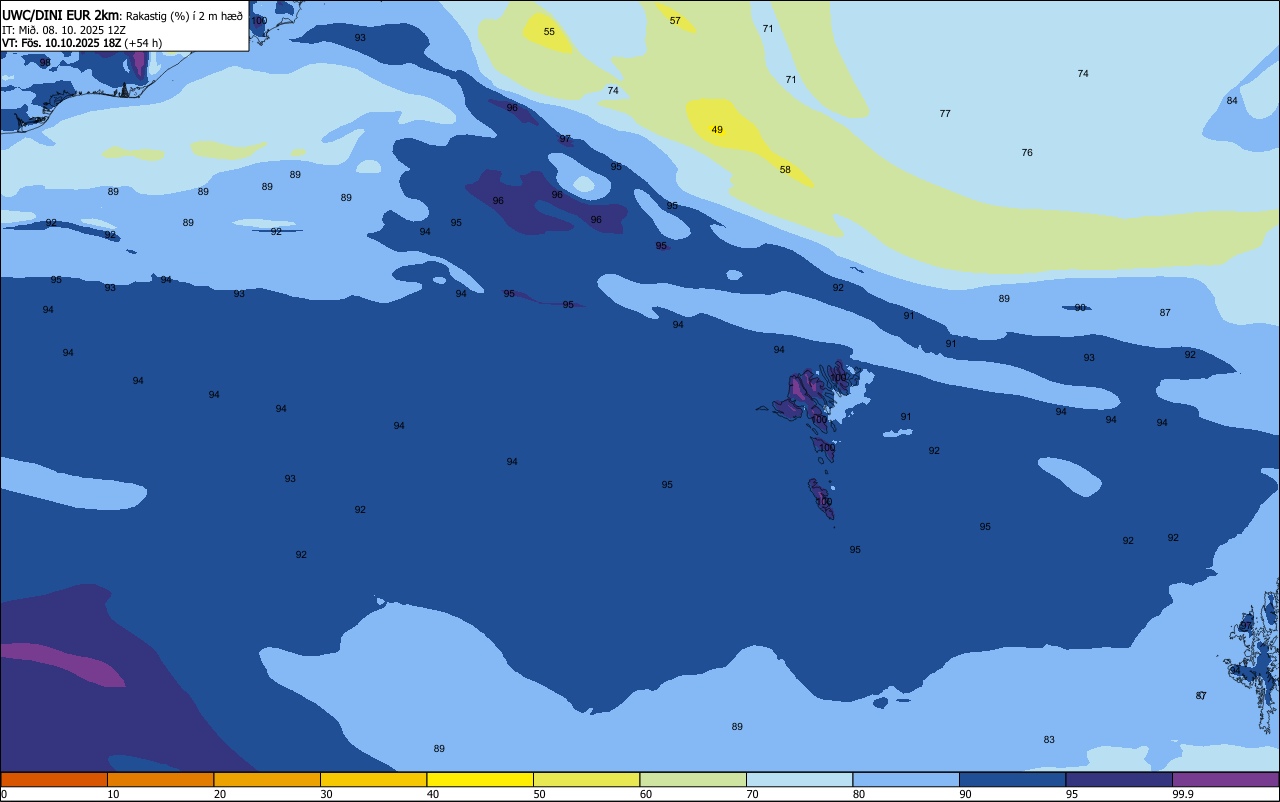Click the legend tick label 10
This screenshot has height=802, width=1280.
[x=113, y=794]
